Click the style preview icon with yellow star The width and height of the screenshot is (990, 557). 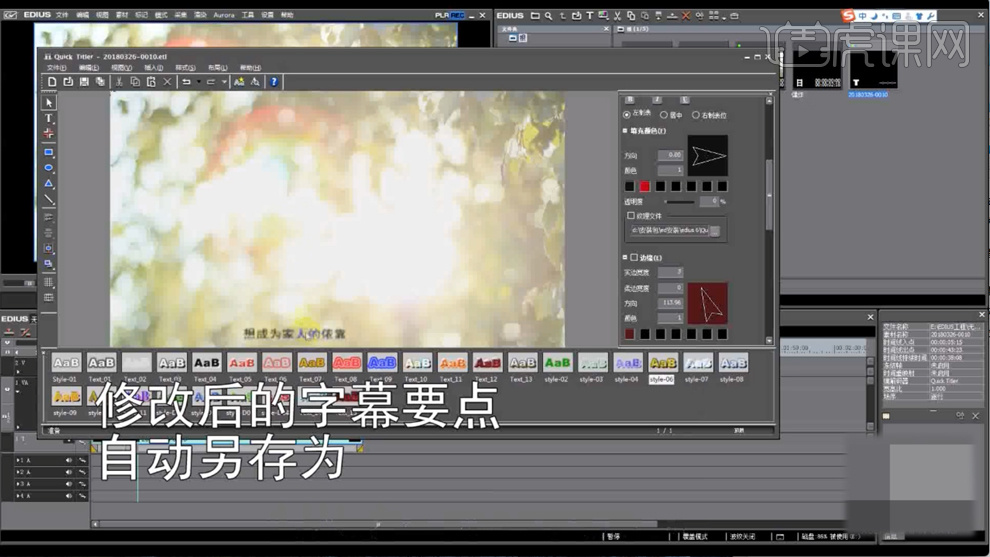pos(239,81)
